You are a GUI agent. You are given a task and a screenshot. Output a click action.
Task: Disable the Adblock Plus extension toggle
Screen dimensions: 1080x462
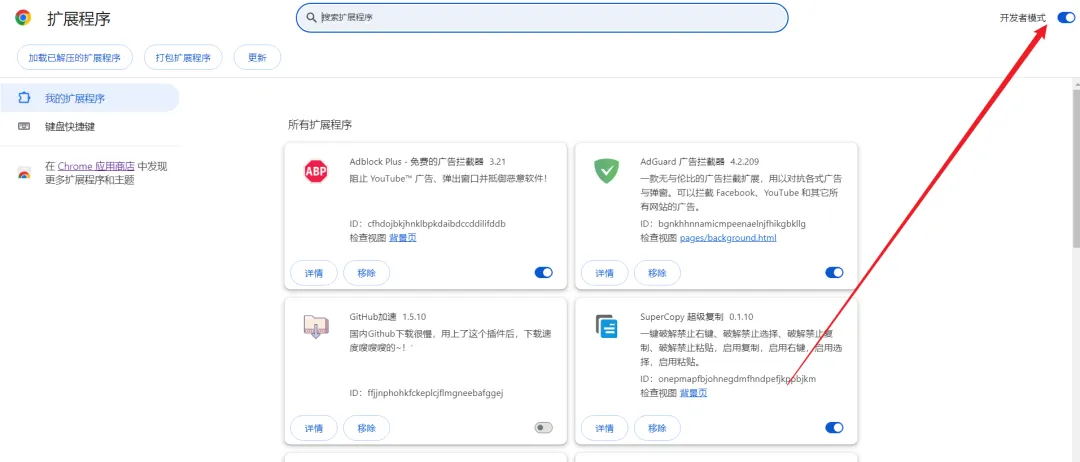pyautogui.click(x=543, y=273)
